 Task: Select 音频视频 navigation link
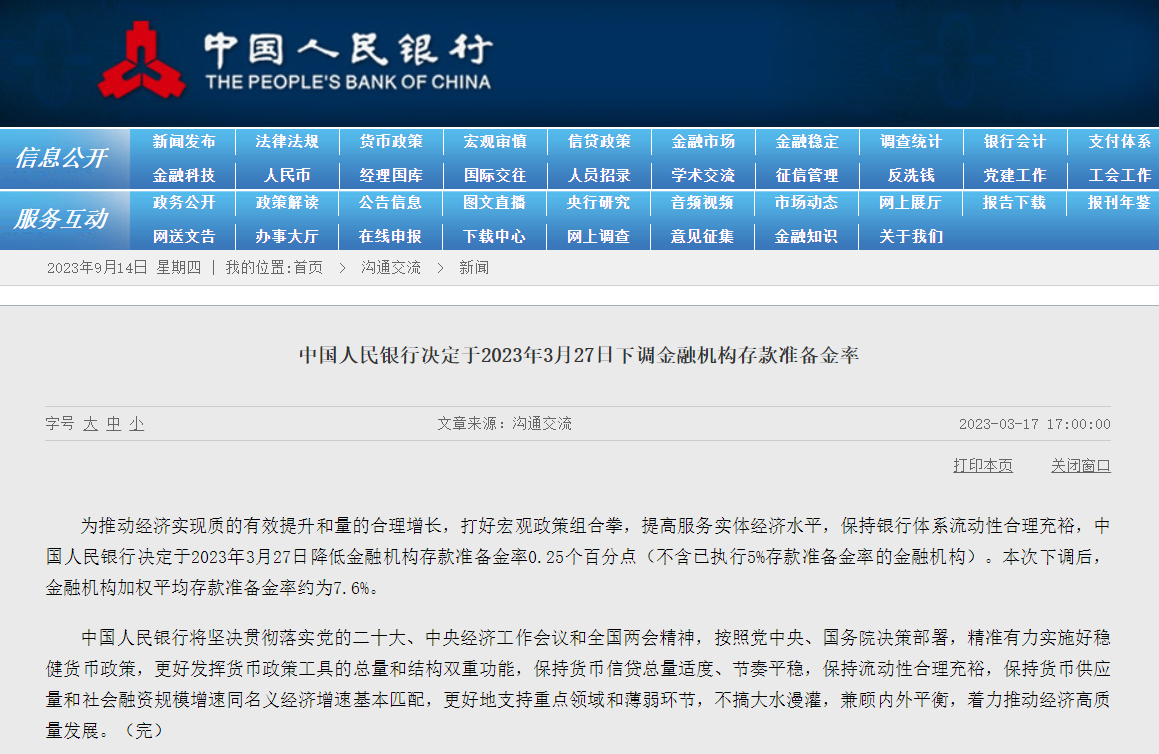702,203
